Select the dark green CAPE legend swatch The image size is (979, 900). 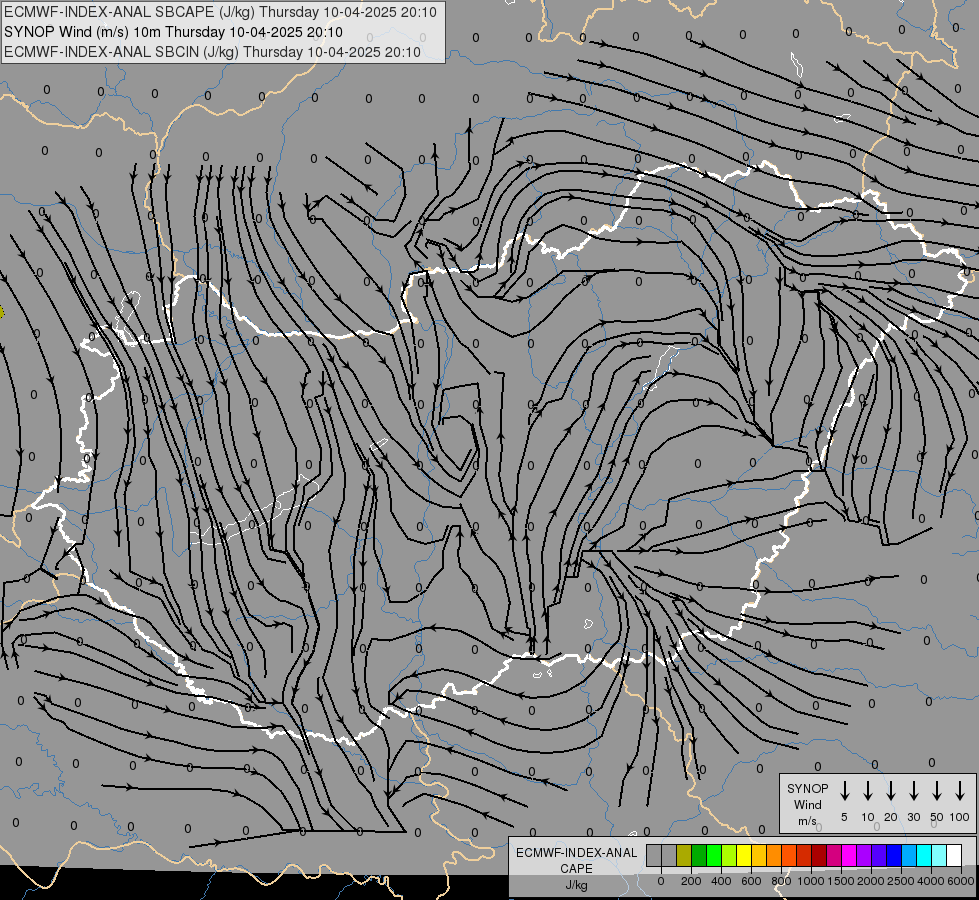click(x=699, y=856)
